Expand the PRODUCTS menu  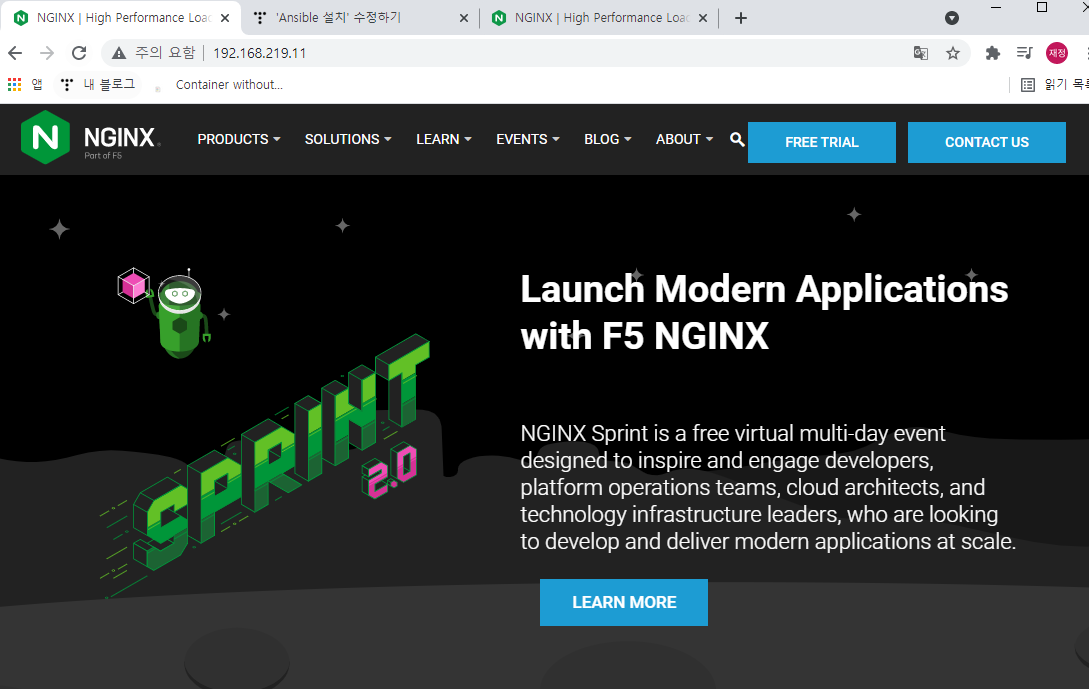(x=239, y=139)
